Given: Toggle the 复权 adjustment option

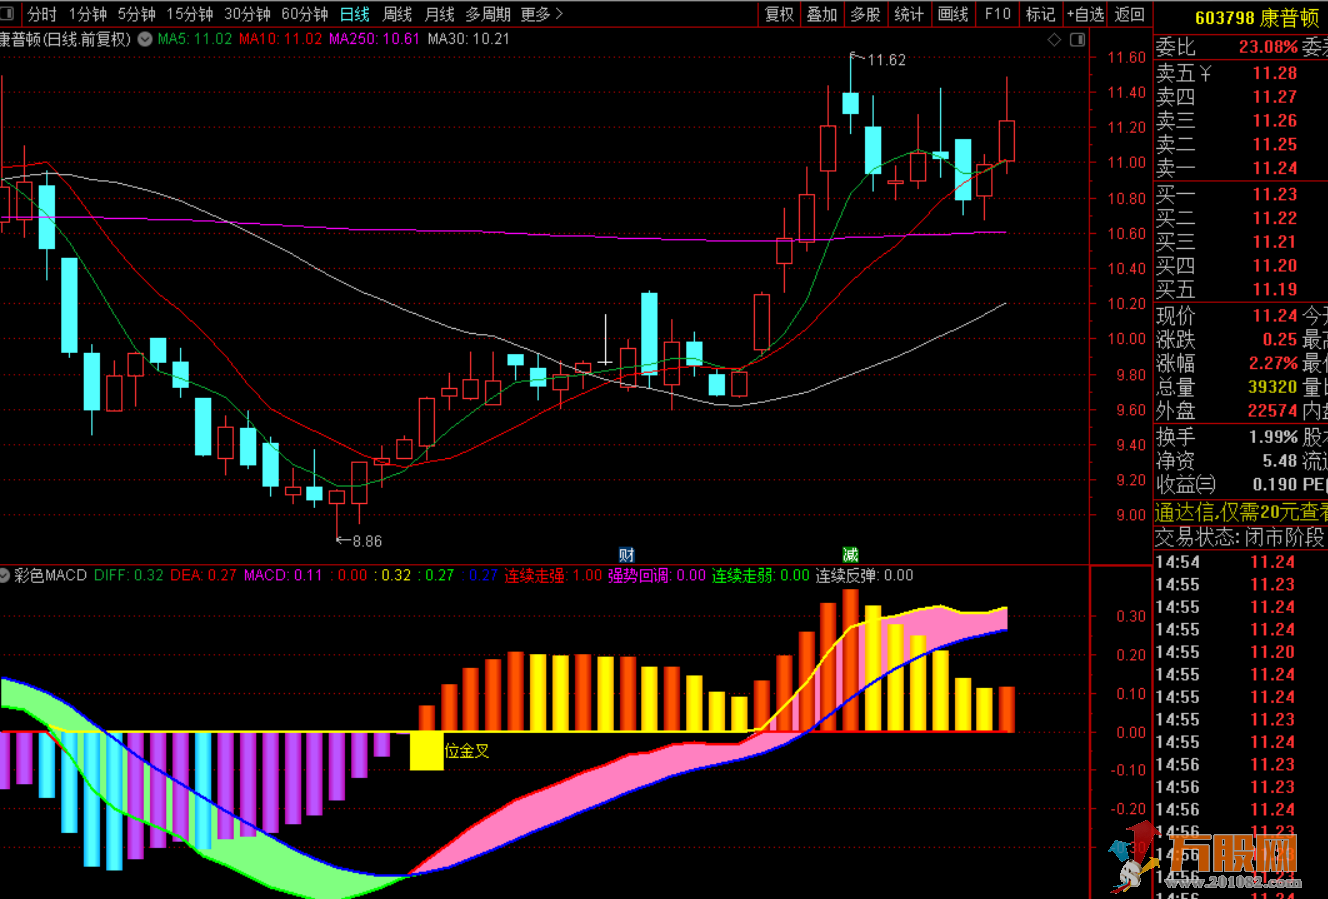Looking at the screenshot, I should [779, 14].
